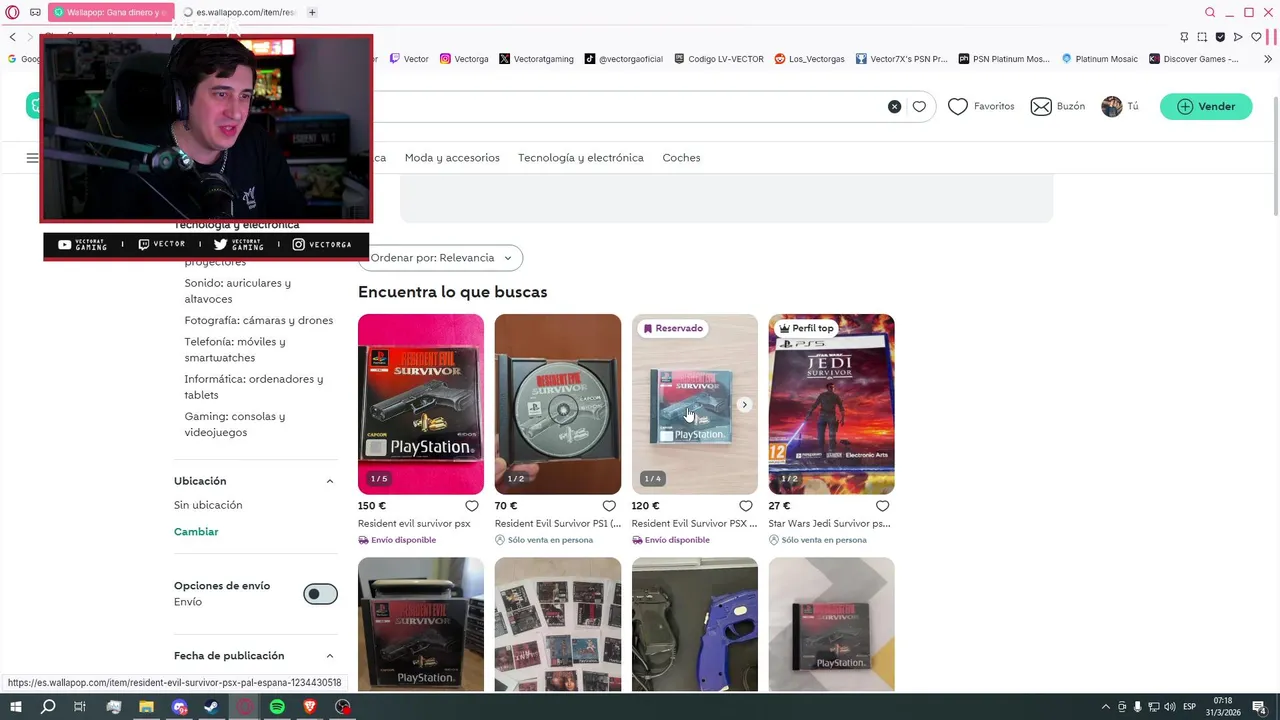Go back with browser back arrow

tap(12, 37)
